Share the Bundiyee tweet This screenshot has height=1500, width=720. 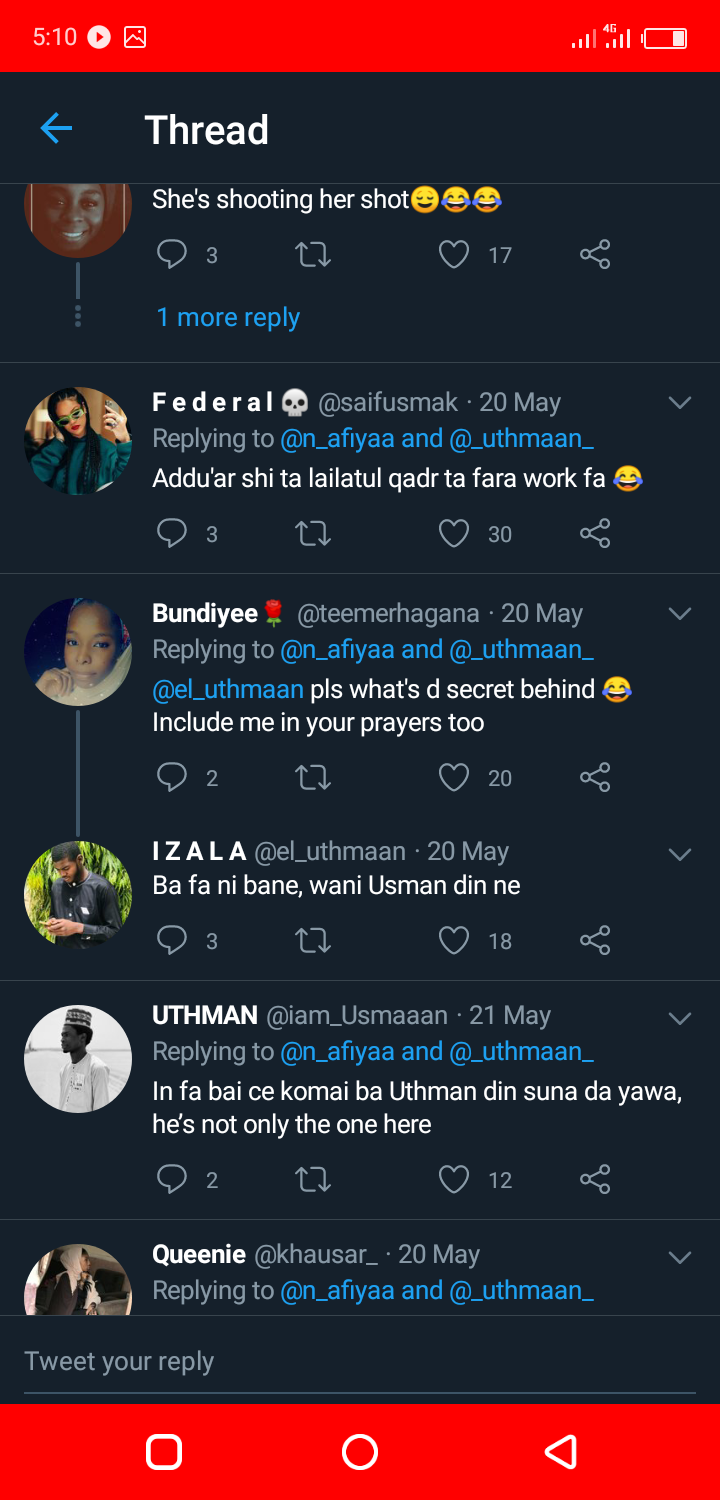tap(595, 778)
